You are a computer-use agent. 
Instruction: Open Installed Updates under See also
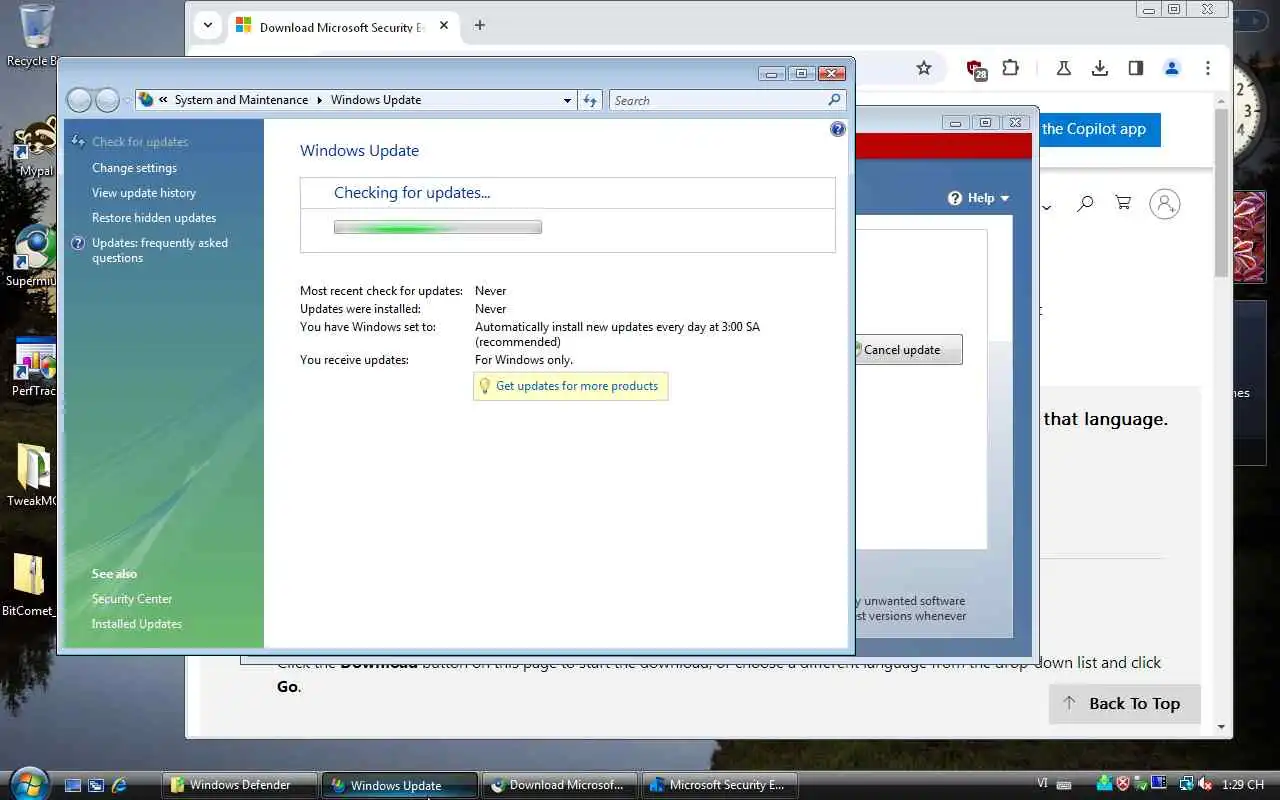[x=137, y=624]
